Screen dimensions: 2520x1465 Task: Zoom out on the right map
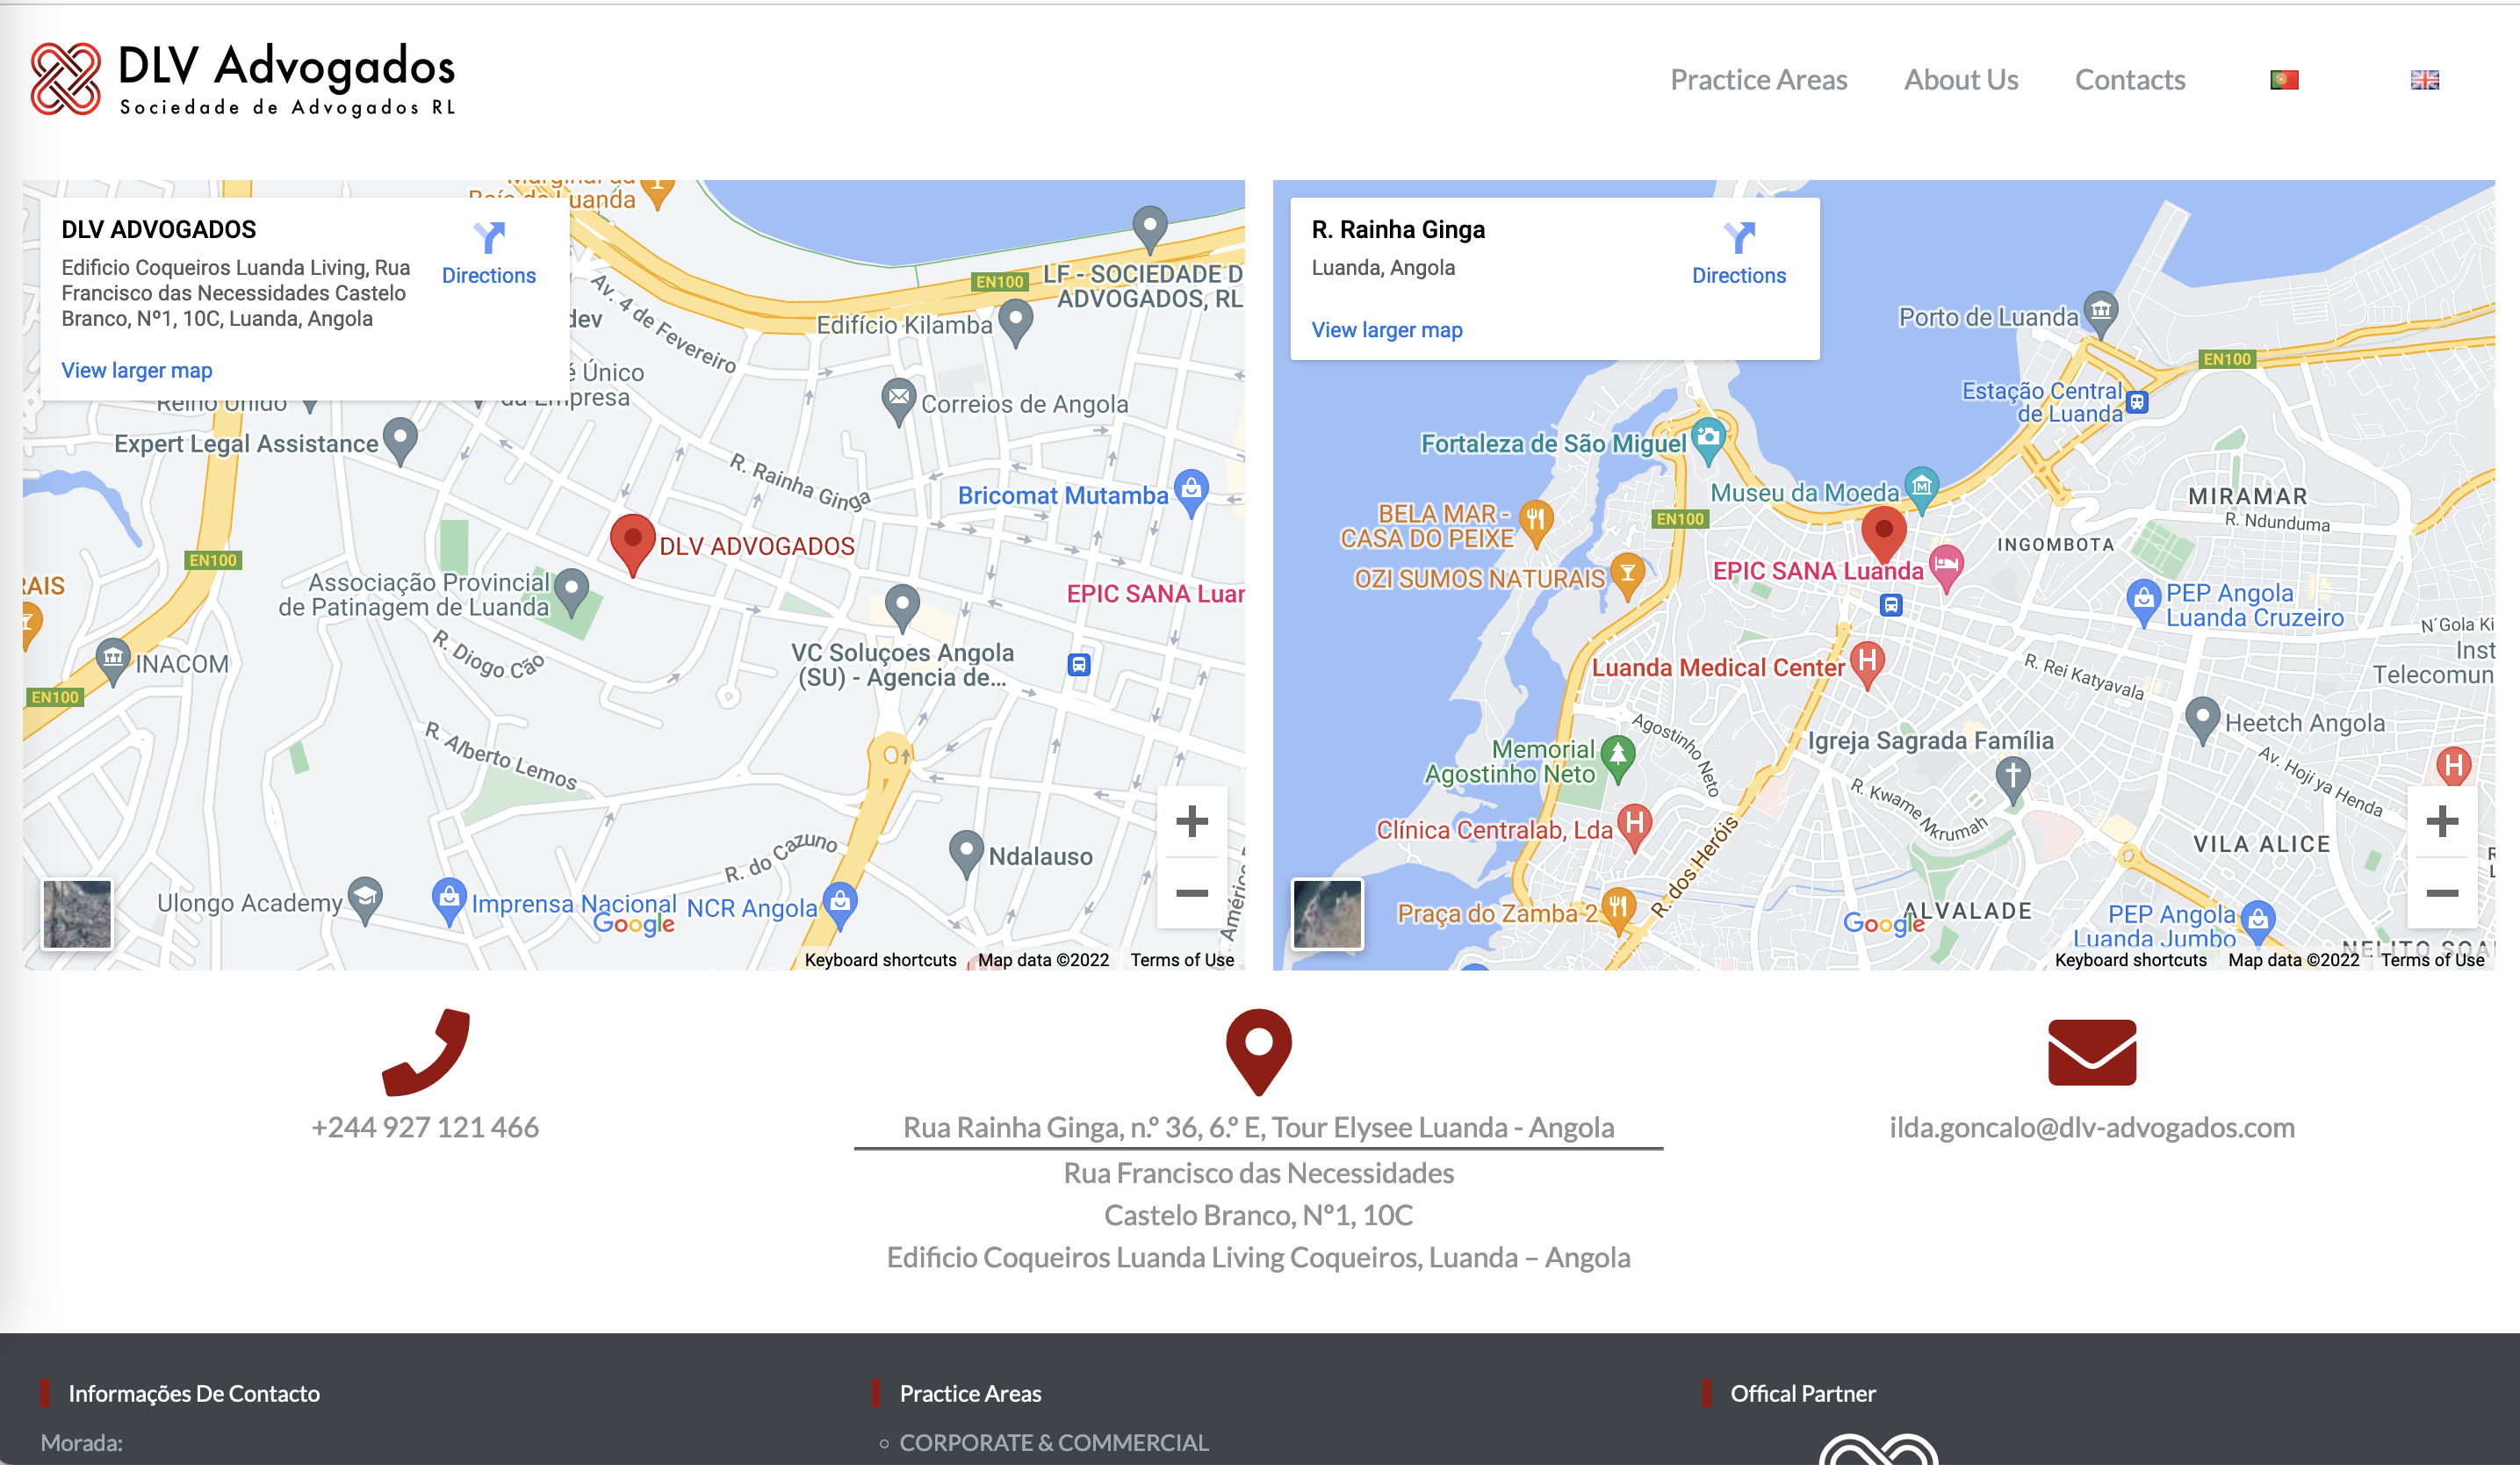click(2441, 892)
